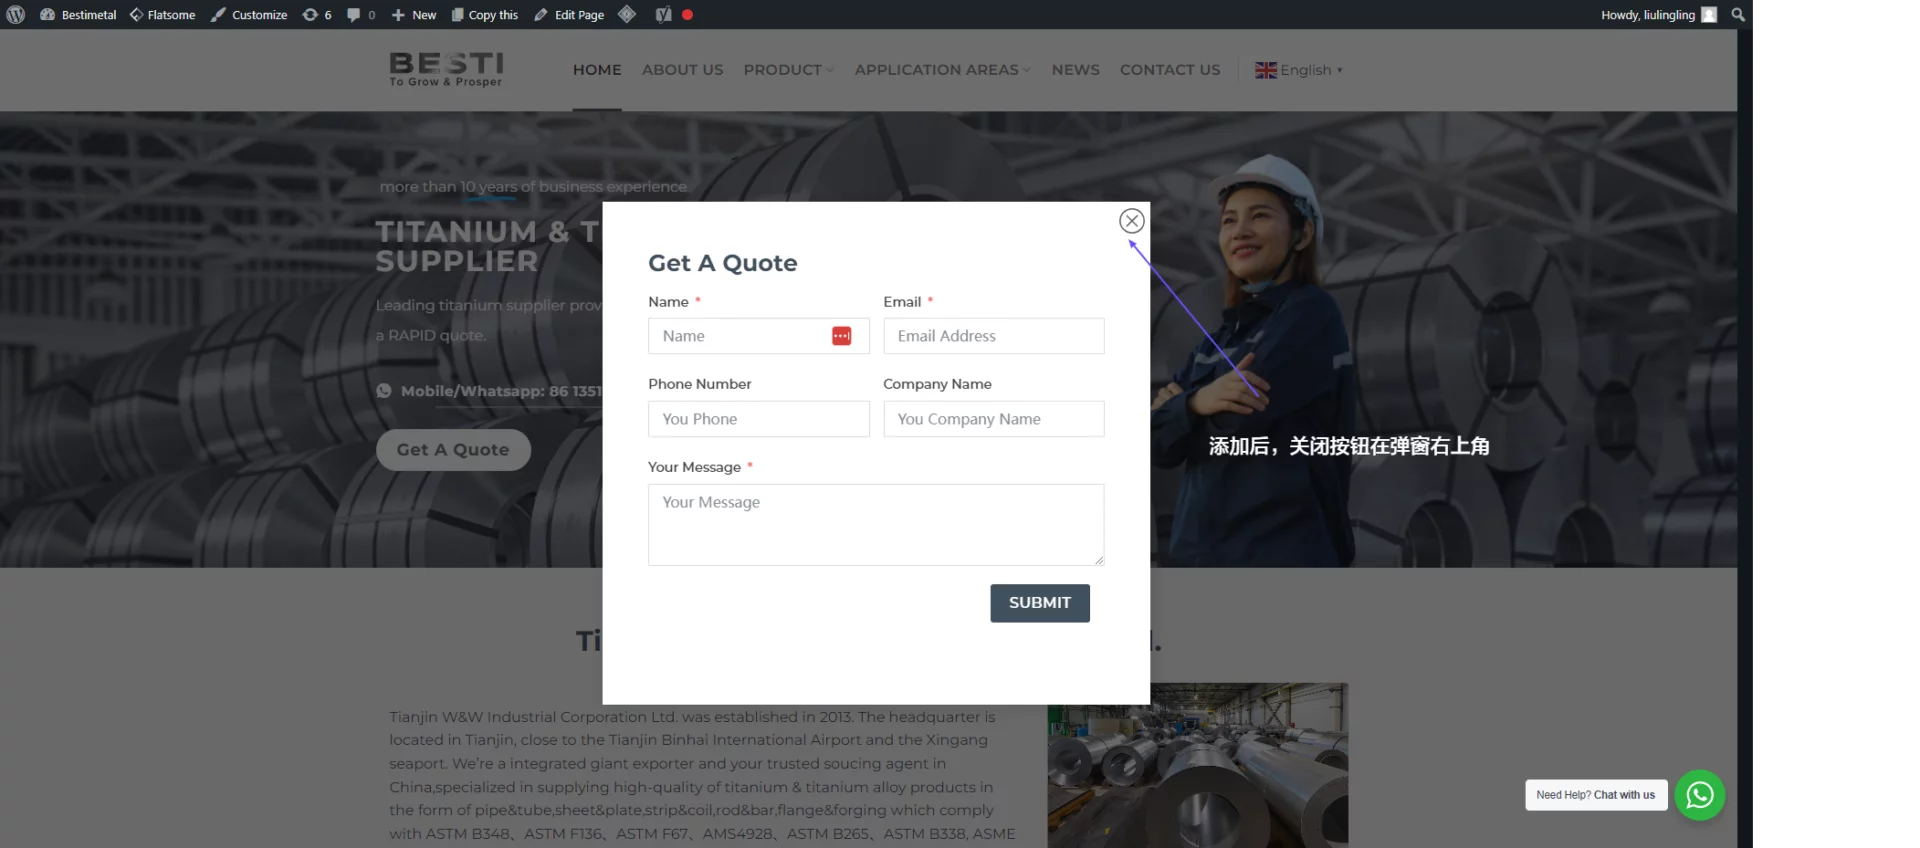Click the Need Help? Chat with us bubble
The width and height of the screenshot is (1920, 848).
point(1596,795)
